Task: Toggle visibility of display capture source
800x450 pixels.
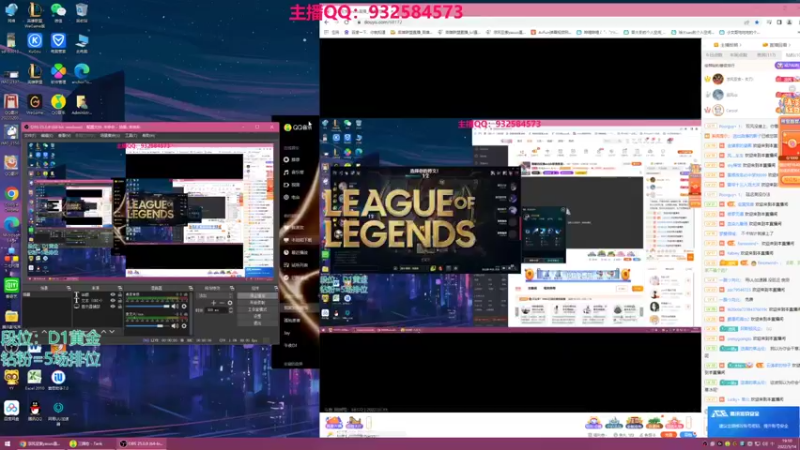Action: click(x=113, y=306)
